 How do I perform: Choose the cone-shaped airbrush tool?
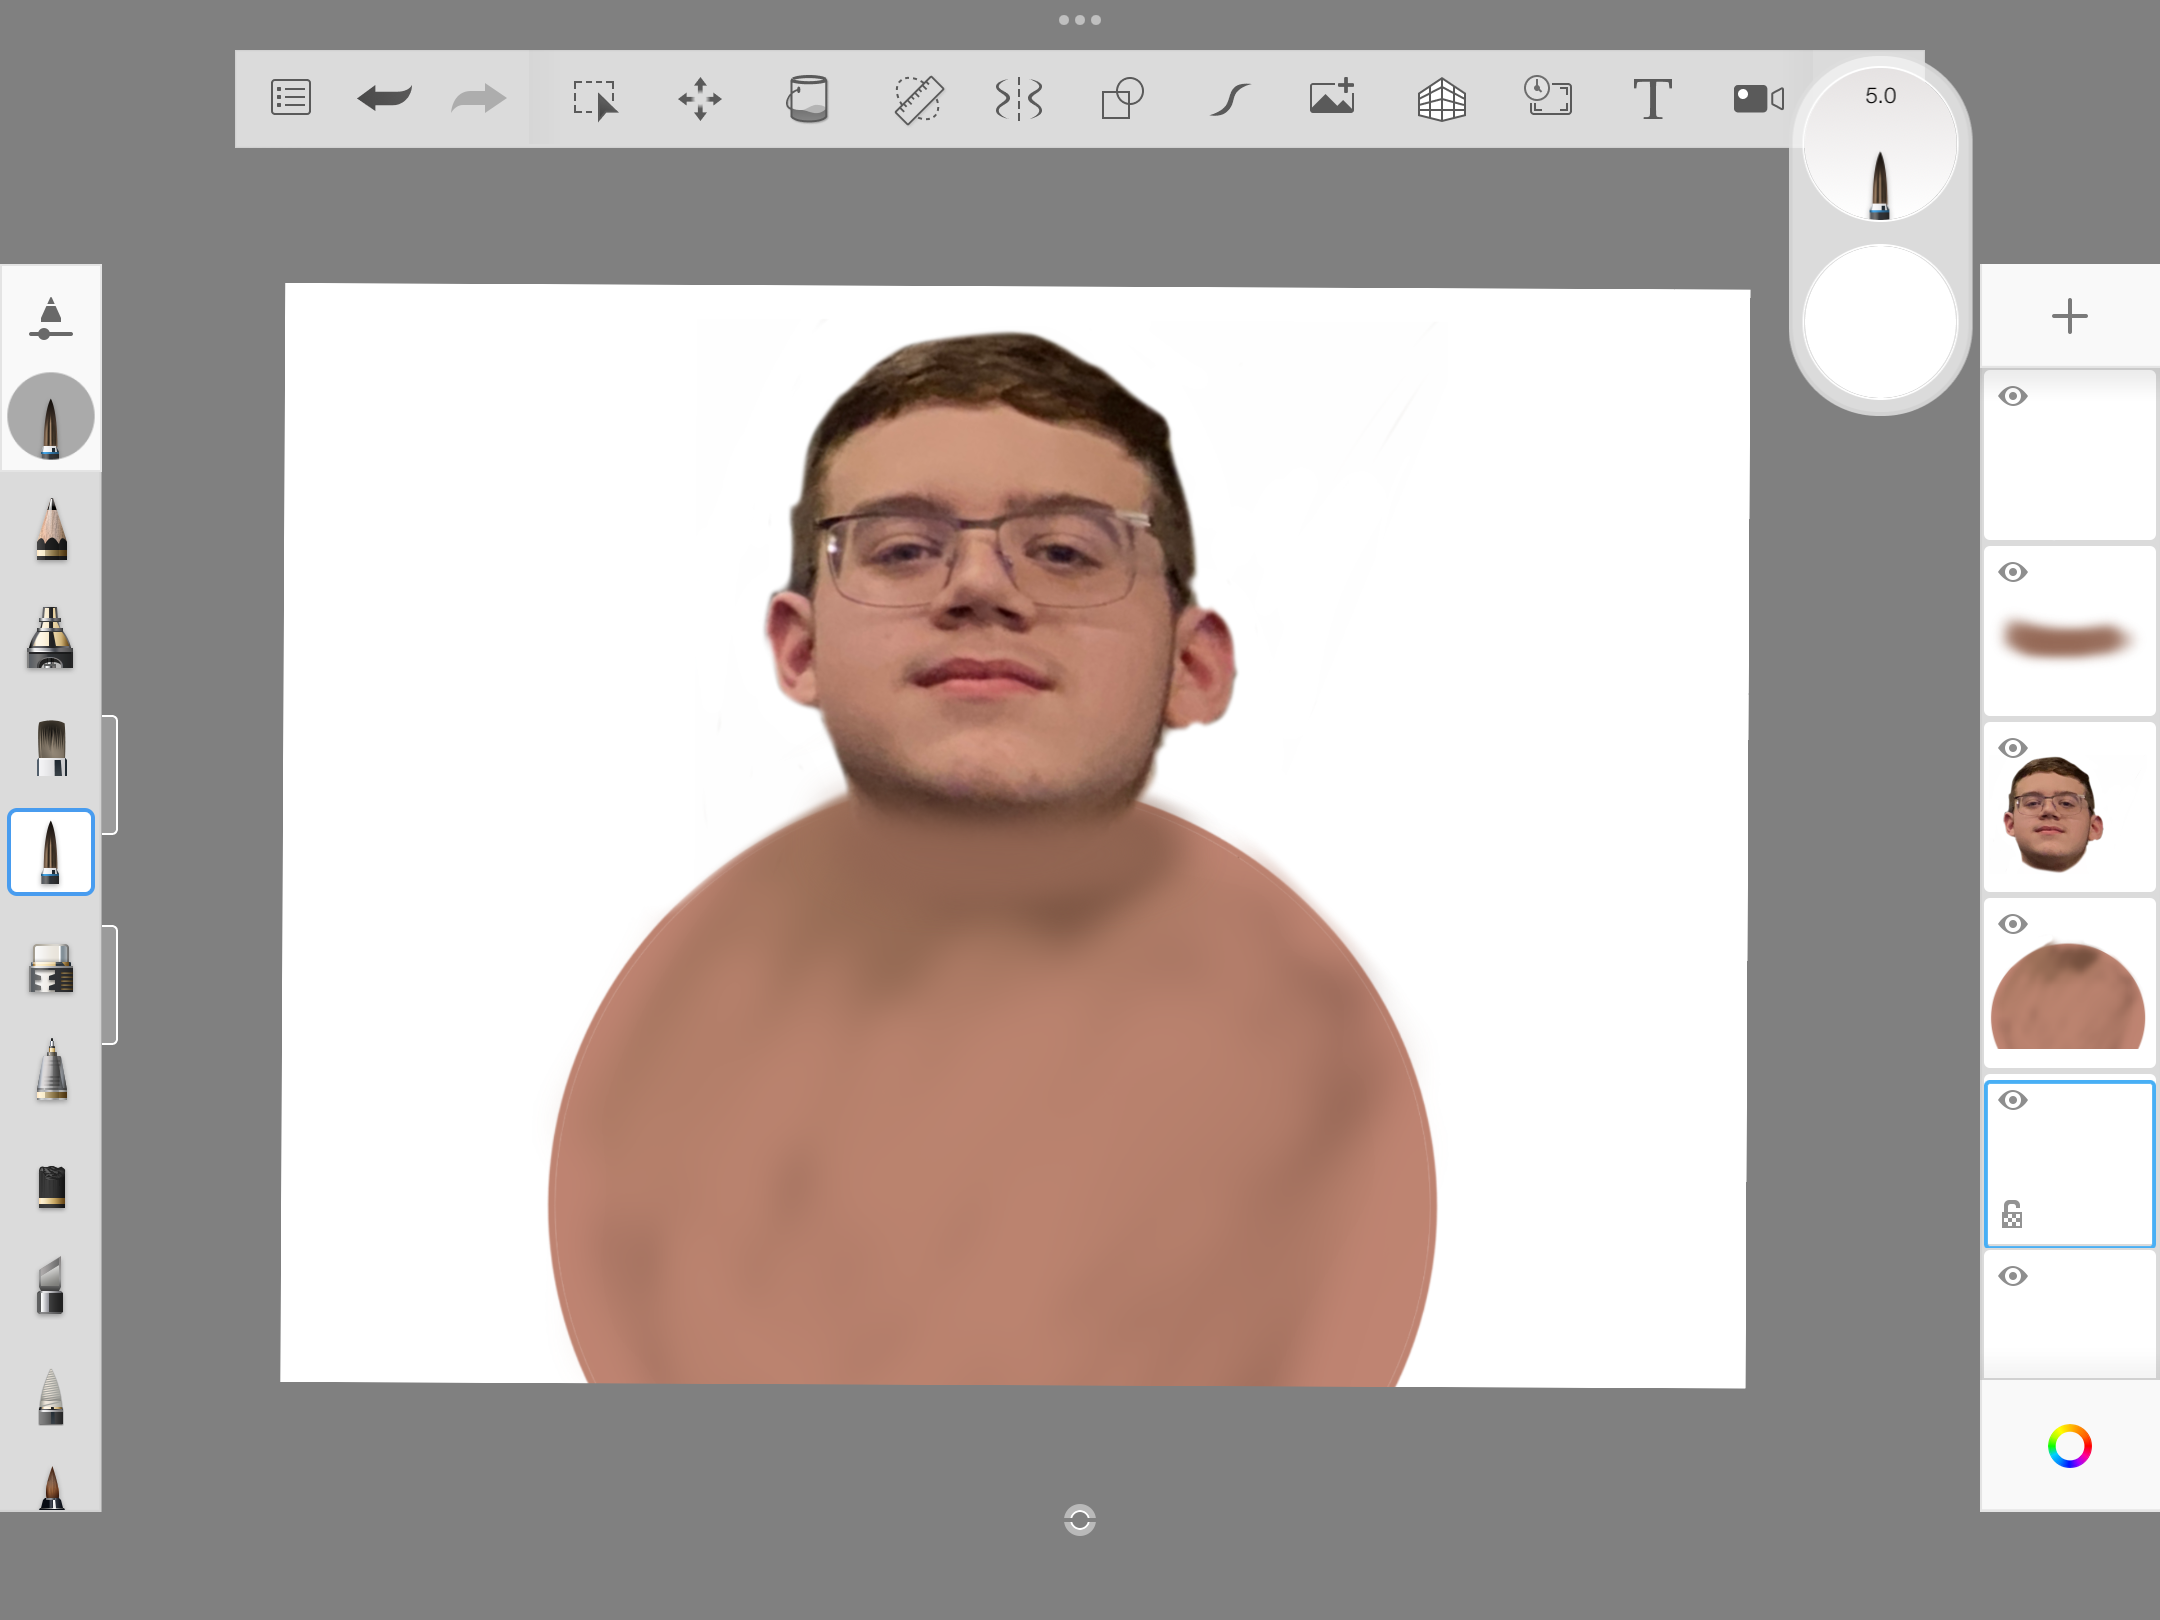pyautogui.click(x=51, y=1396)
